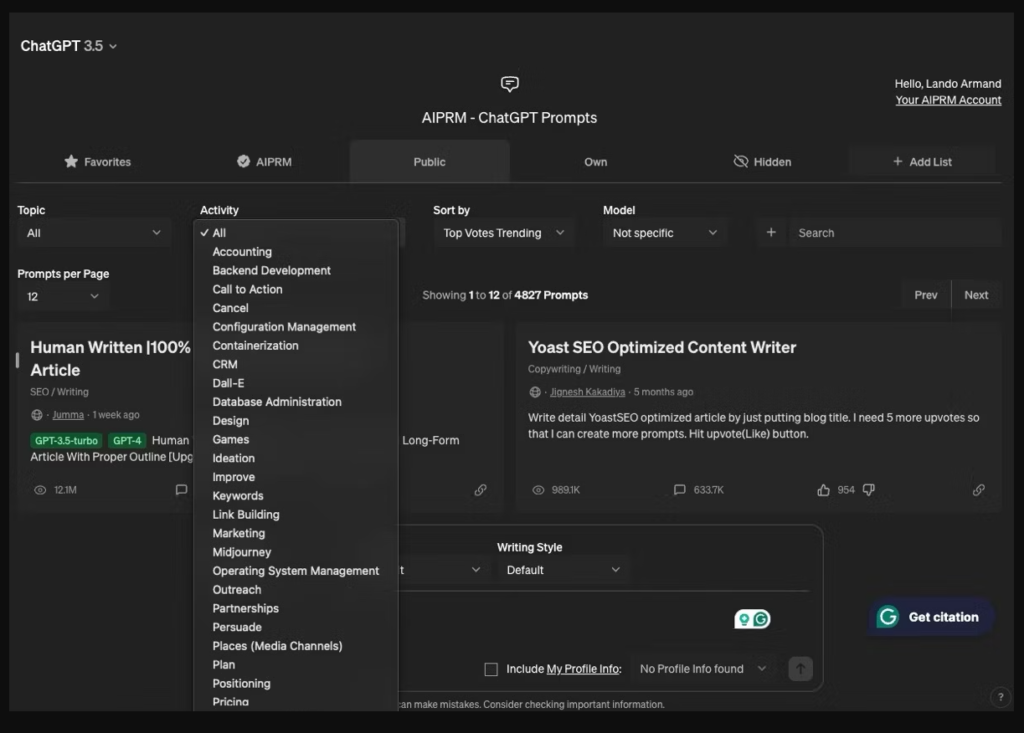Select Places (Media Channels) activity

pos(296,646)
